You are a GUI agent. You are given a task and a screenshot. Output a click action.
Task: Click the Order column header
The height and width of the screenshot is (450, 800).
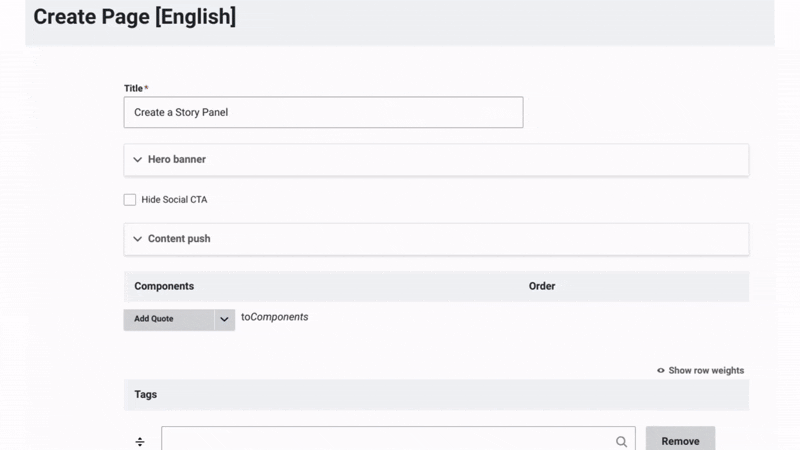point(542,286)
